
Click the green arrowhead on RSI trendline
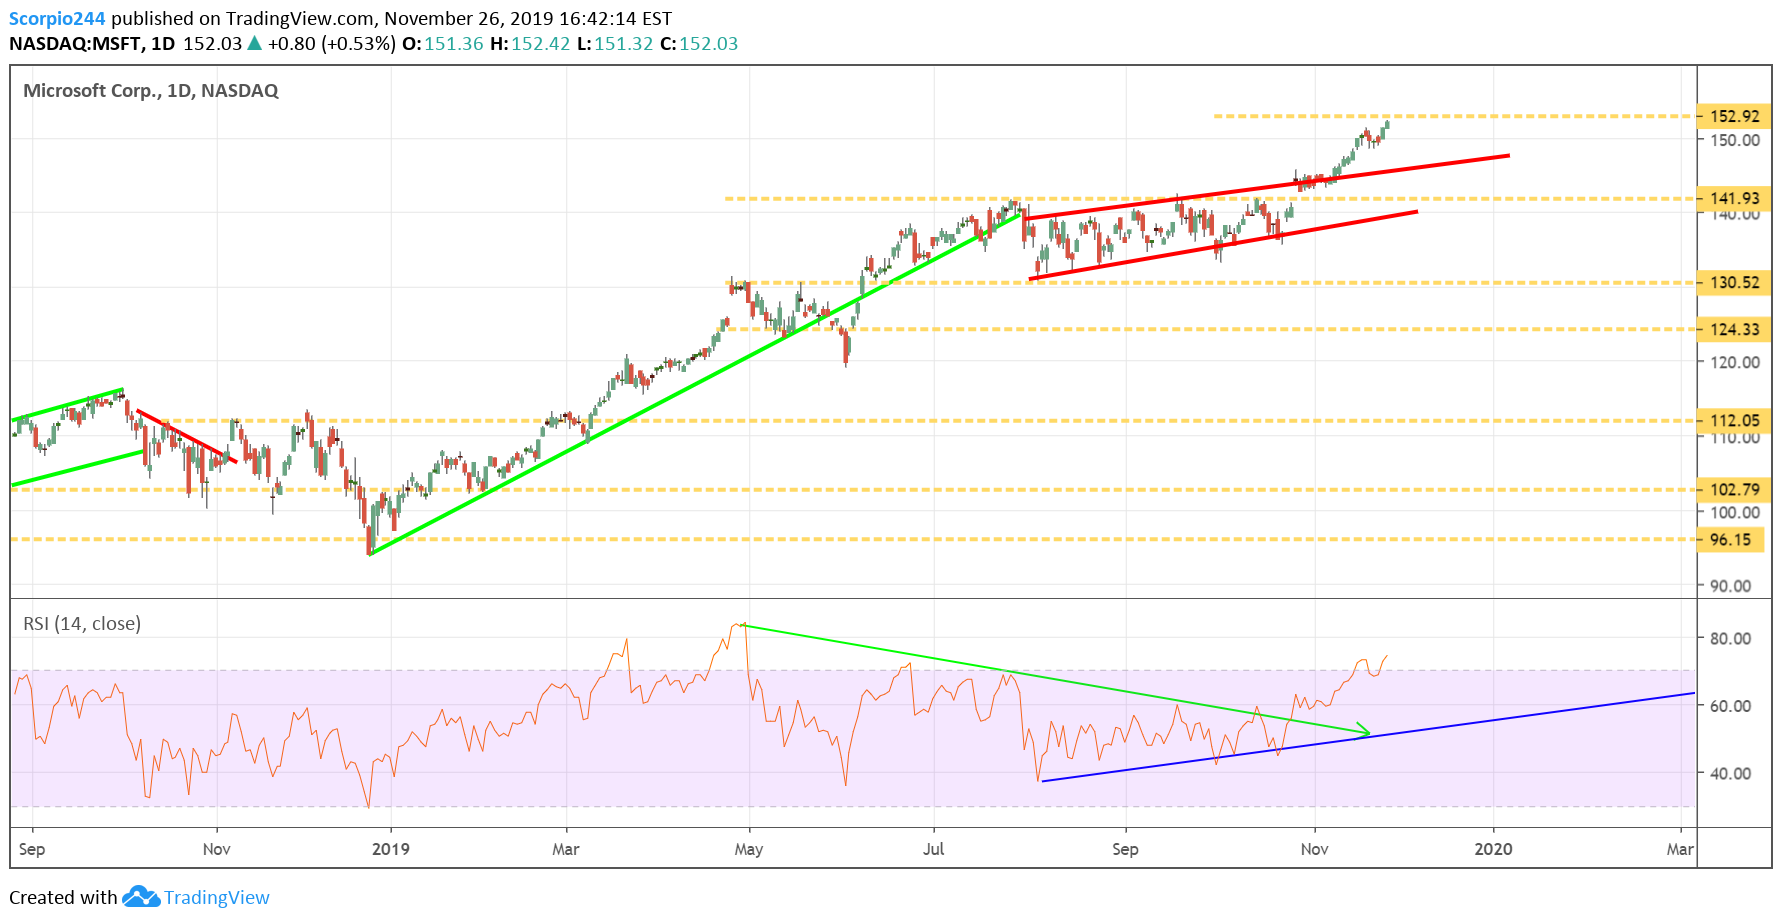[x=1363, y=729]
